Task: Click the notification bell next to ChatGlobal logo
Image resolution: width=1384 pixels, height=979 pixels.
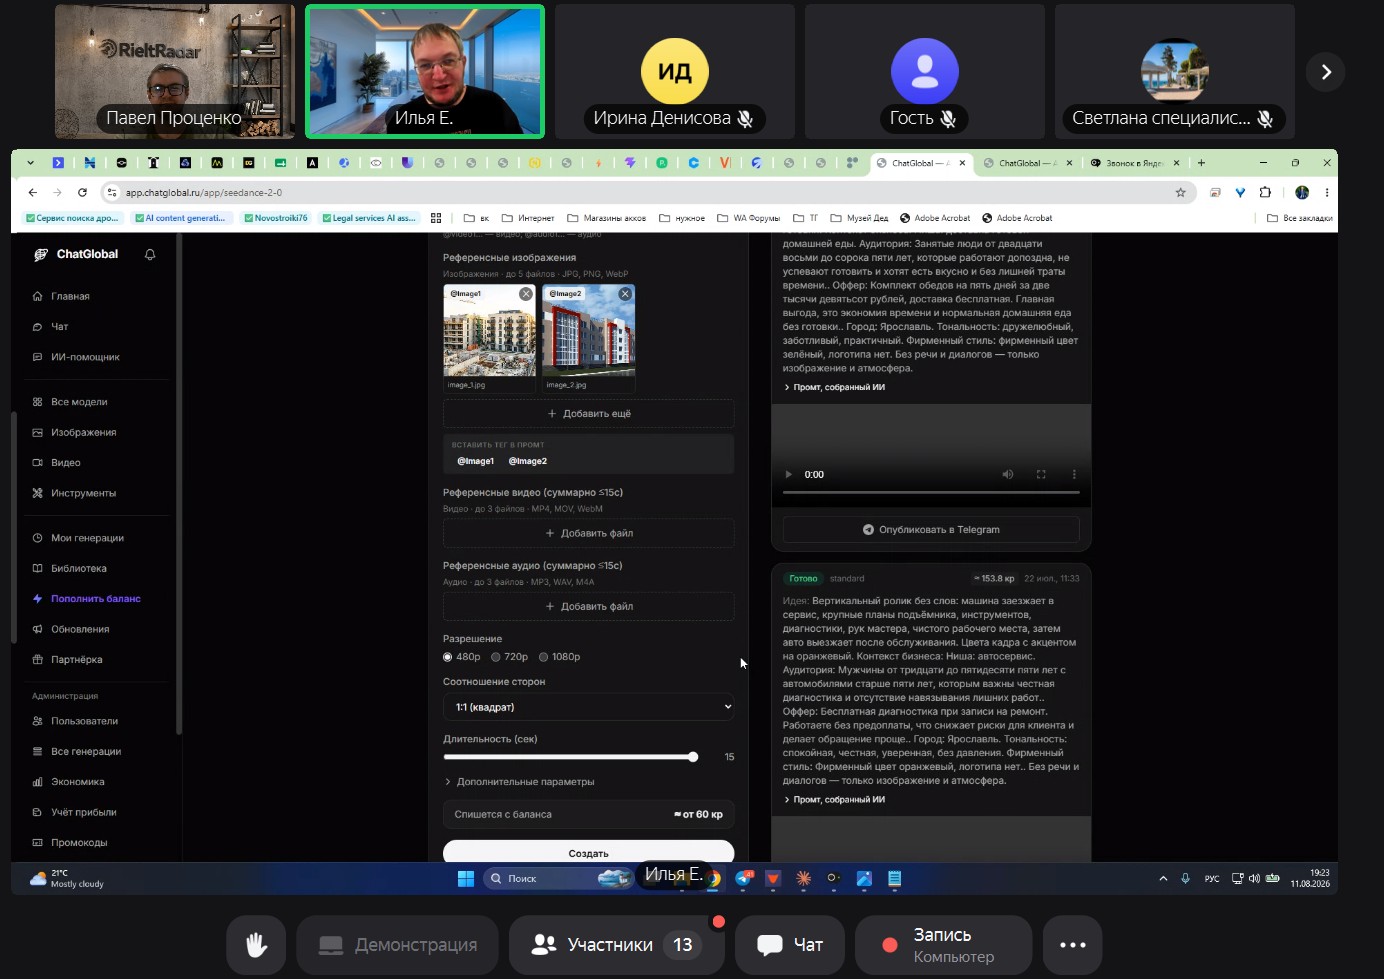Action: tap(150, 255)
